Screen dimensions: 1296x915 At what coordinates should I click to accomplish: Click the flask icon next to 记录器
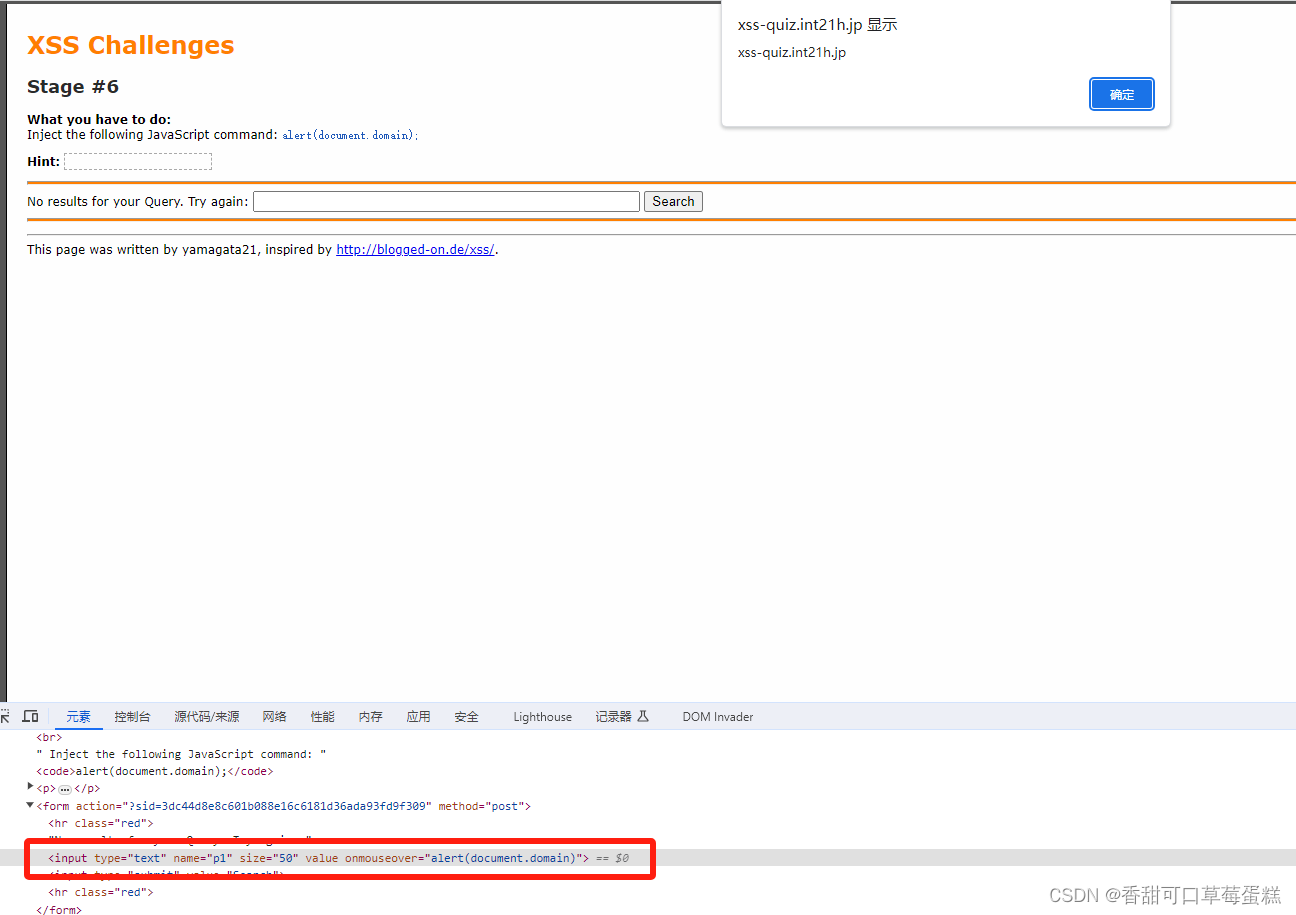pos(645,716)
